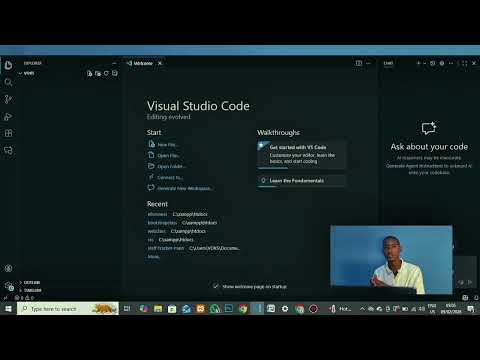480x360 pixels.
Task: Open File Explorer from taskbar
Action: (158, 309)
